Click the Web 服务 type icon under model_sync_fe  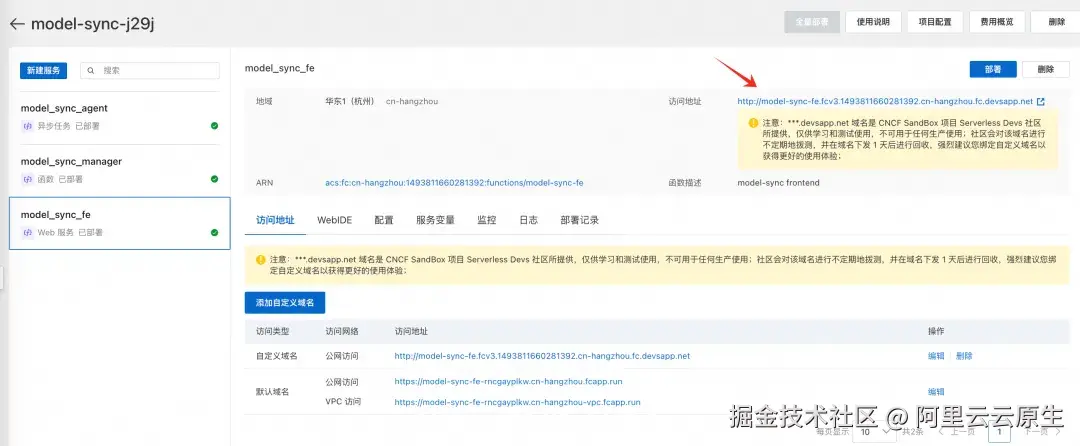28,233
